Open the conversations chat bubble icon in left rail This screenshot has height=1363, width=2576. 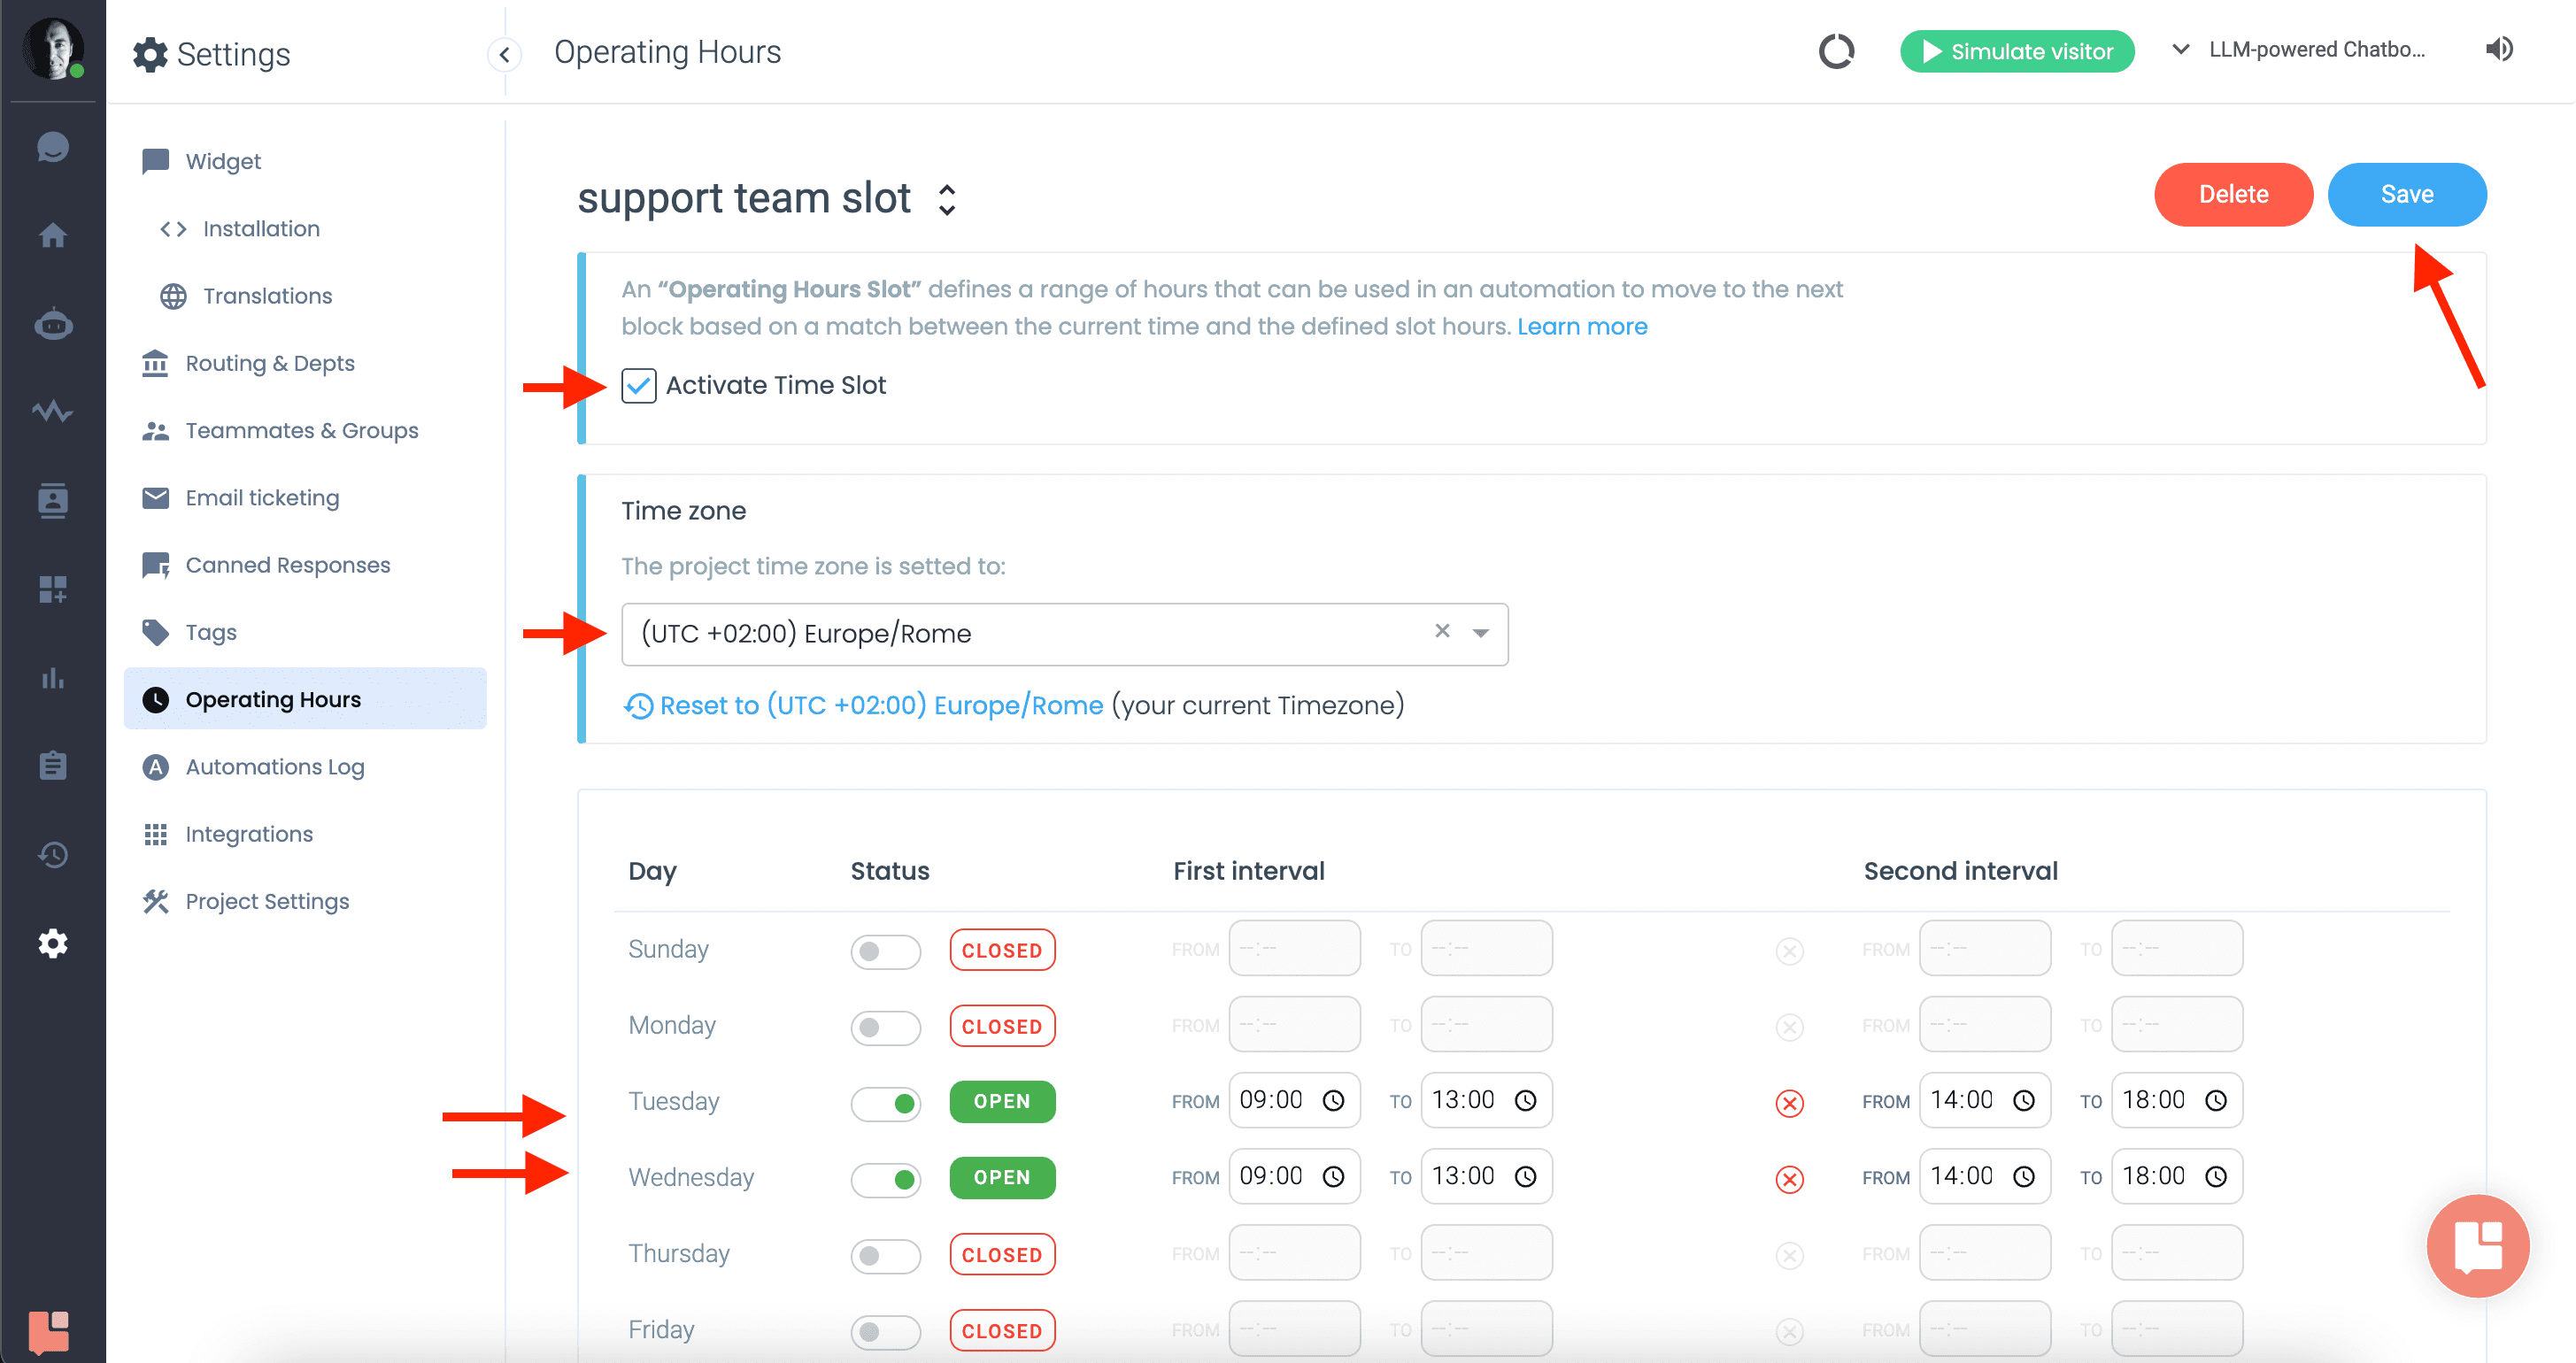(x=53, y=148)
